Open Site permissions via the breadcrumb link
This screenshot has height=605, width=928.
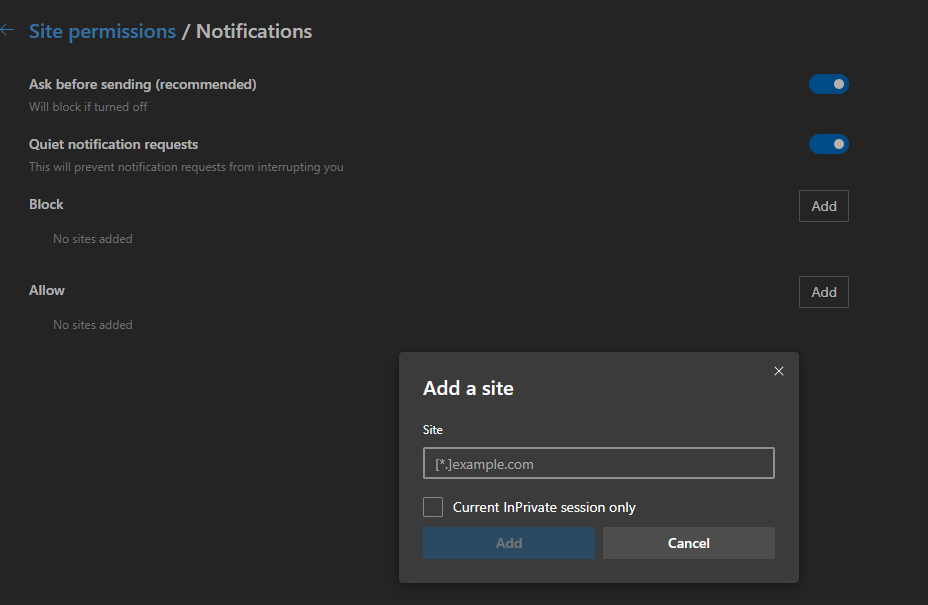[103, 31]
